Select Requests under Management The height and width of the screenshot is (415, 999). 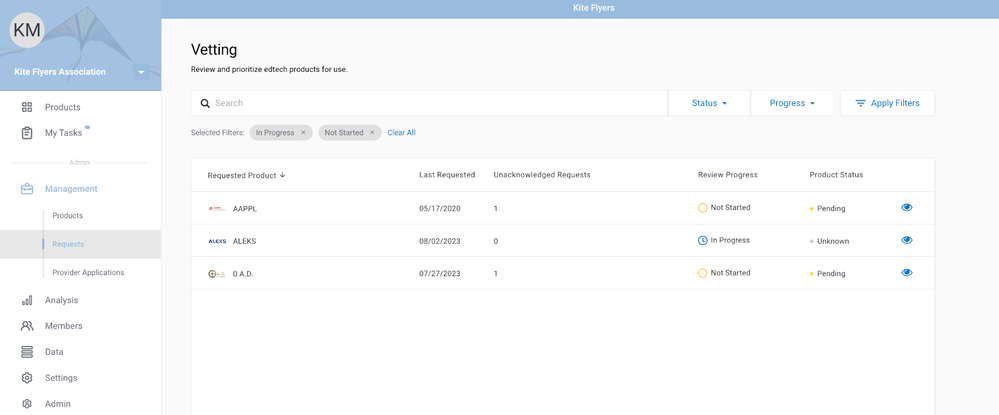click(68, 244)
